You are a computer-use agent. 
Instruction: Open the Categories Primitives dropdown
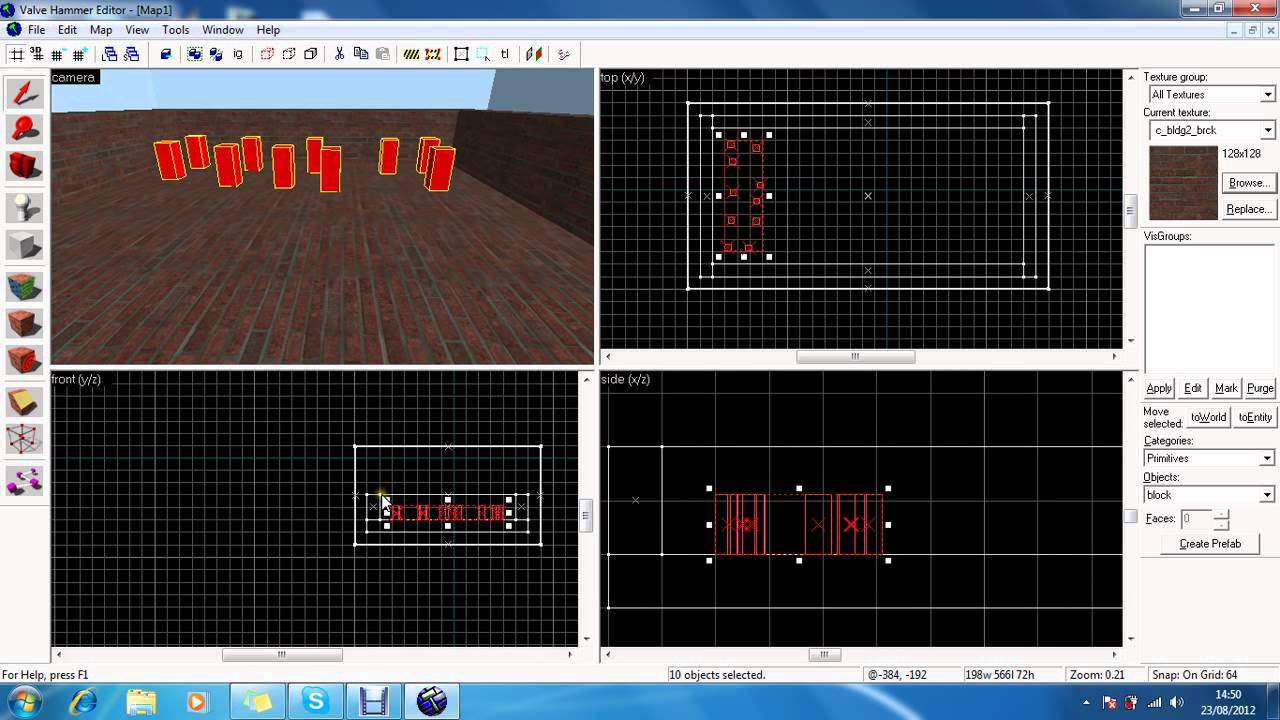pos(1267,458)
